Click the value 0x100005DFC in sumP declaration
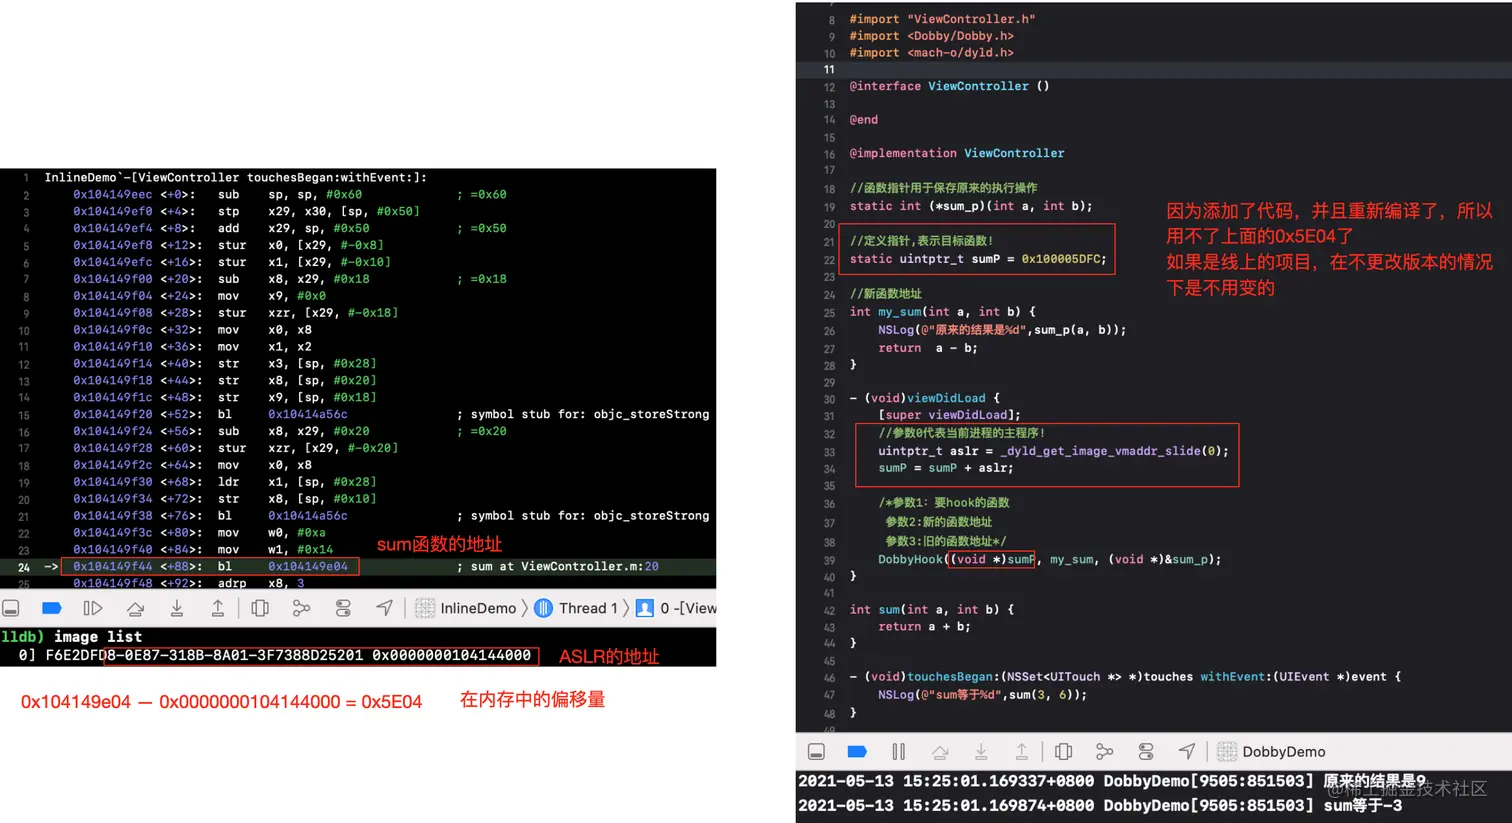1512x823 pixels. click(x=1060, y=259)
